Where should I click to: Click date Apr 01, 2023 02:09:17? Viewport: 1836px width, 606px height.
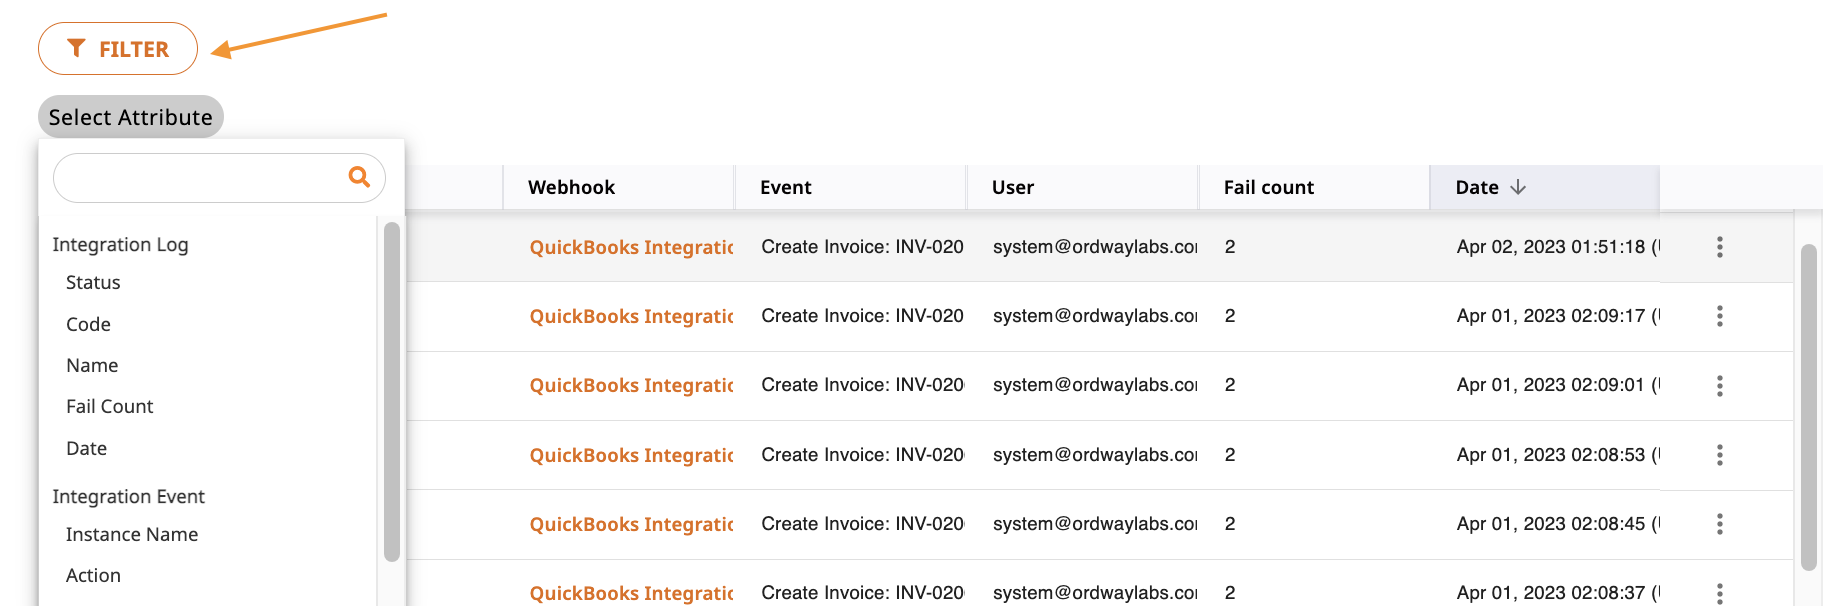(1558, 316)
